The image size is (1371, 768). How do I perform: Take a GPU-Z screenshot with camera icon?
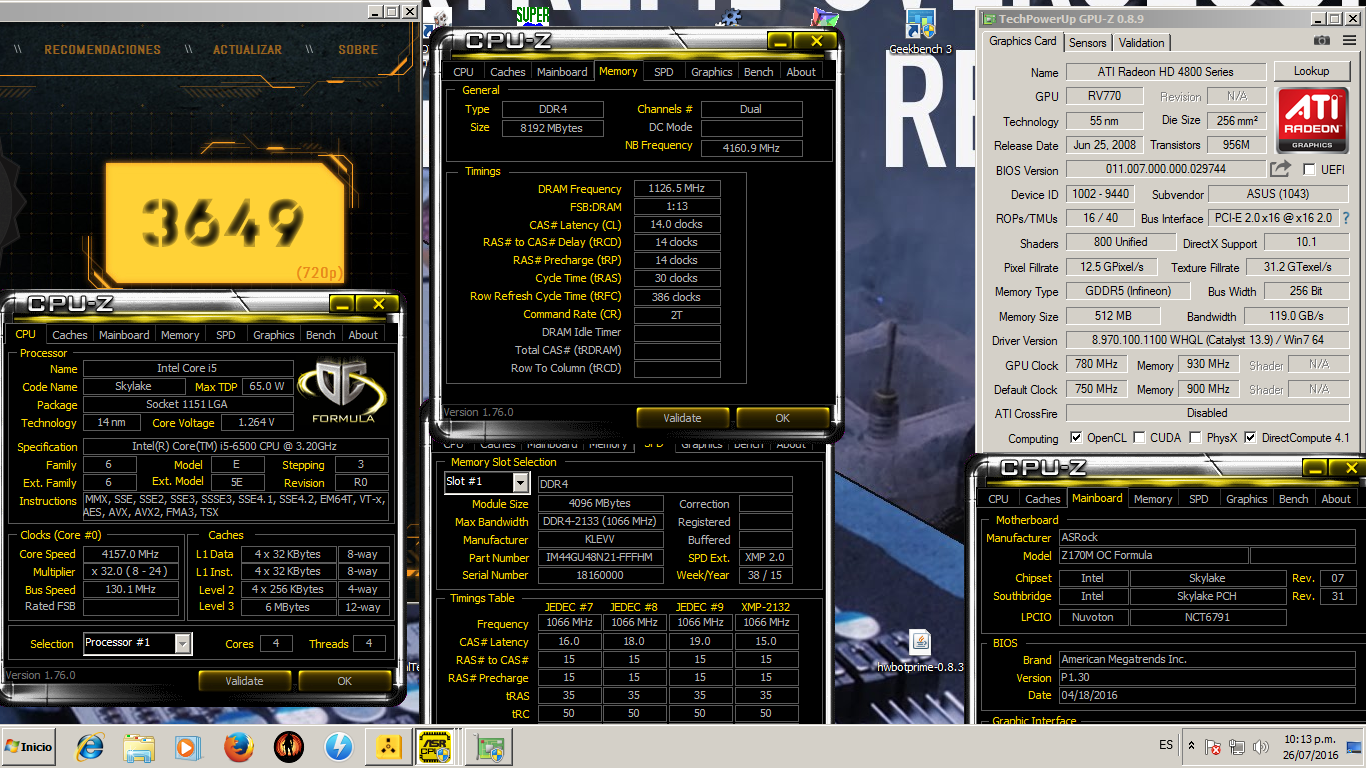click(1322, 41)
